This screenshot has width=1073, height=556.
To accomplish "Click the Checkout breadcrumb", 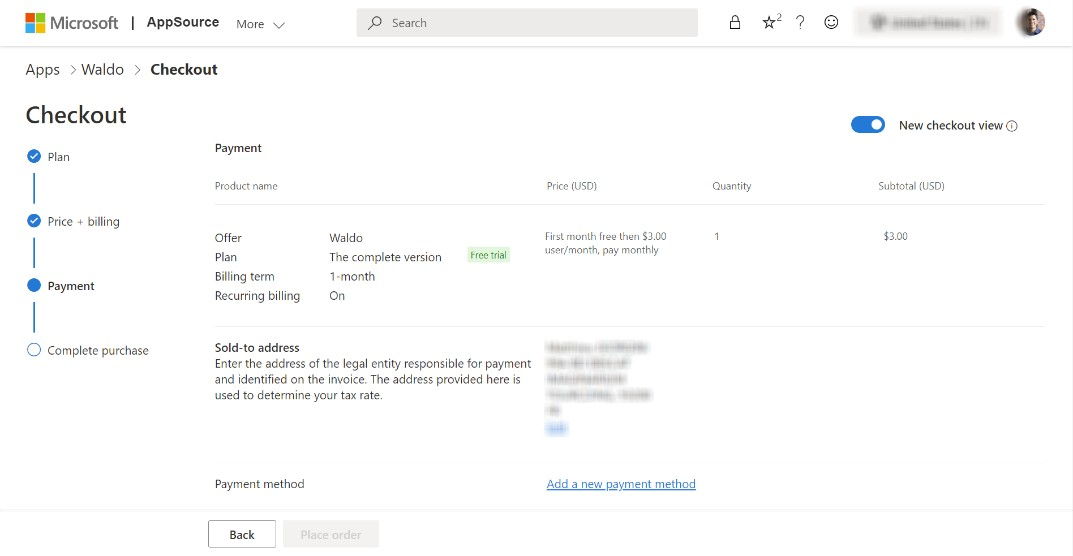I will (184, 70).
